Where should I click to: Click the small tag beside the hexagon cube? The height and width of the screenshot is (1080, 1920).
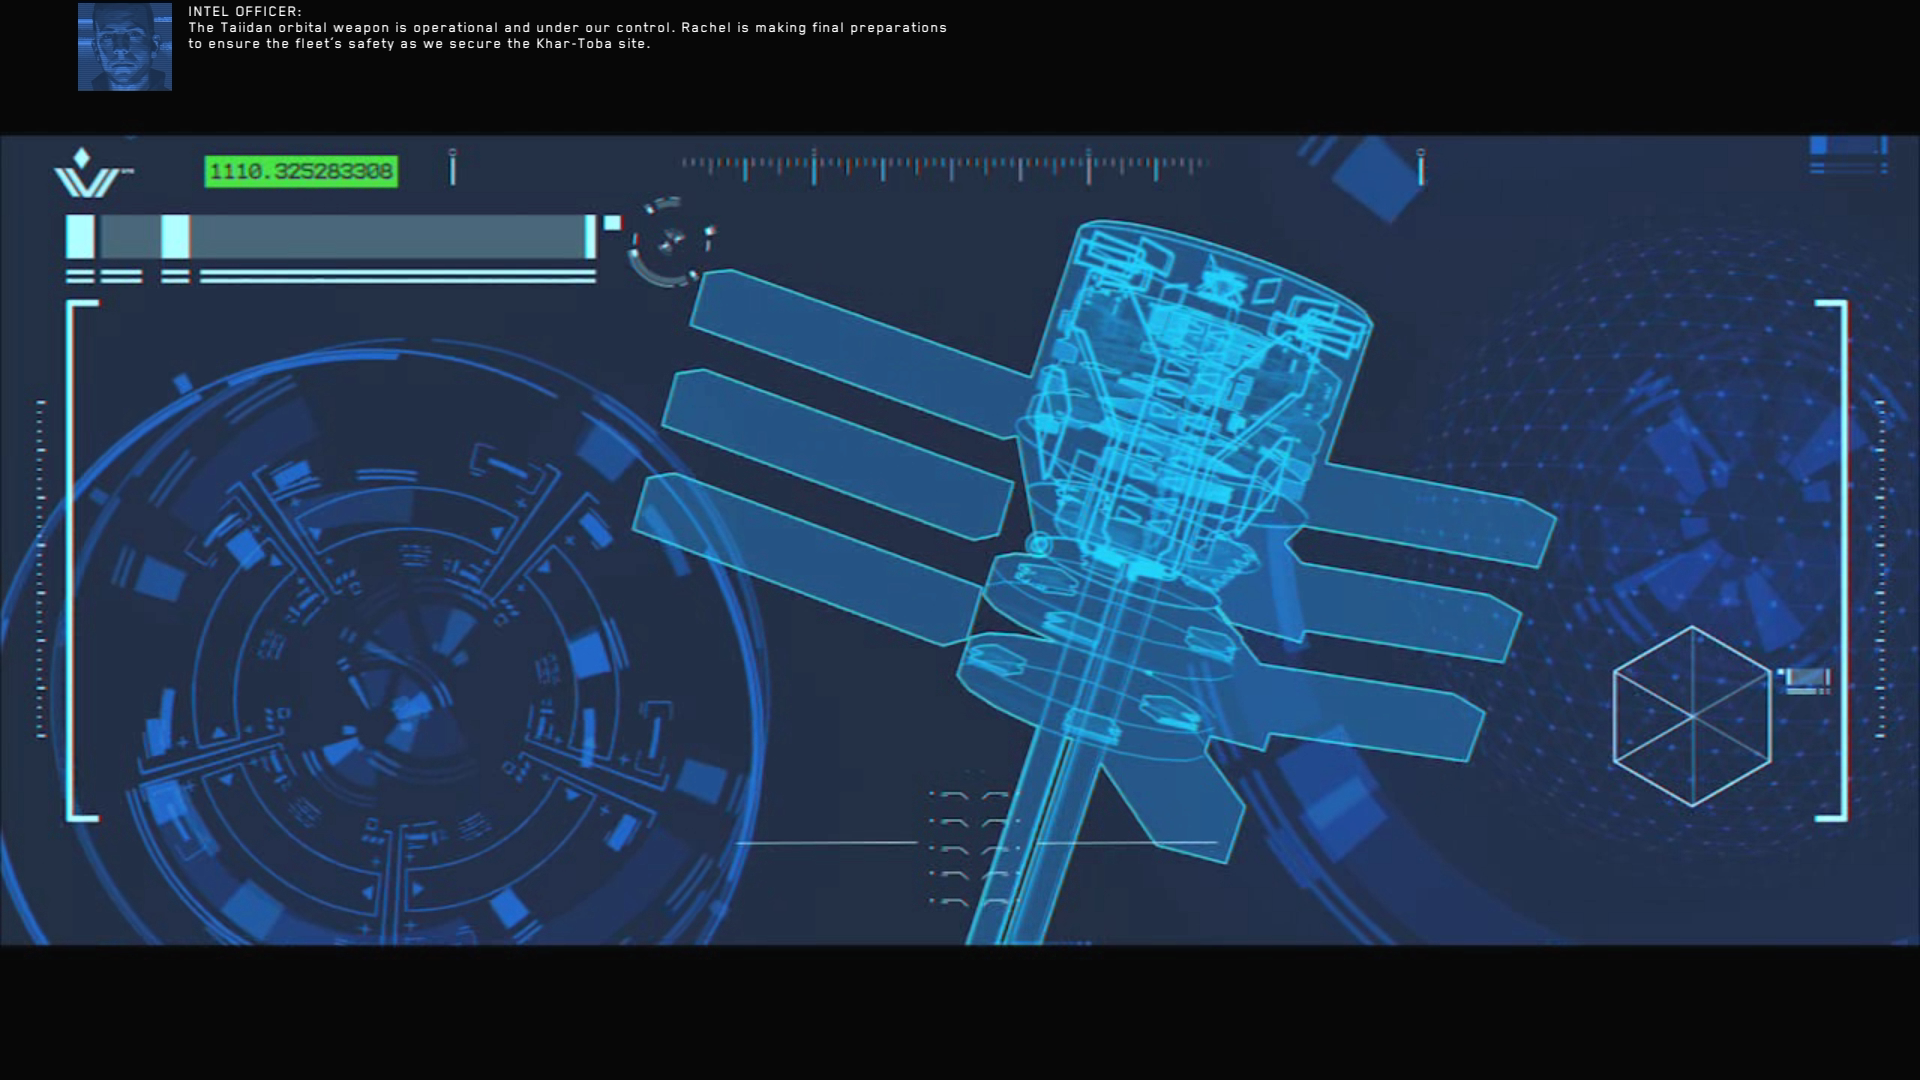pos(1806,679)
